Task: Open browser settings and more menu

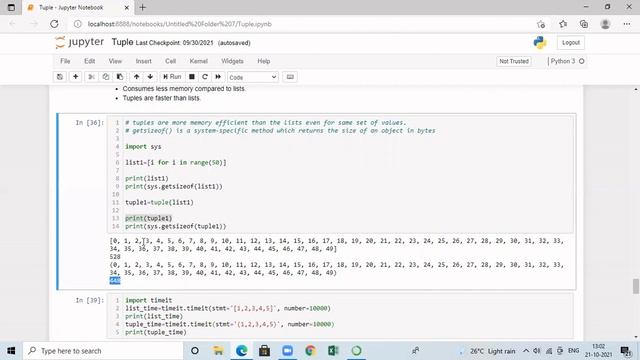Action: click(x=627, y=24)
